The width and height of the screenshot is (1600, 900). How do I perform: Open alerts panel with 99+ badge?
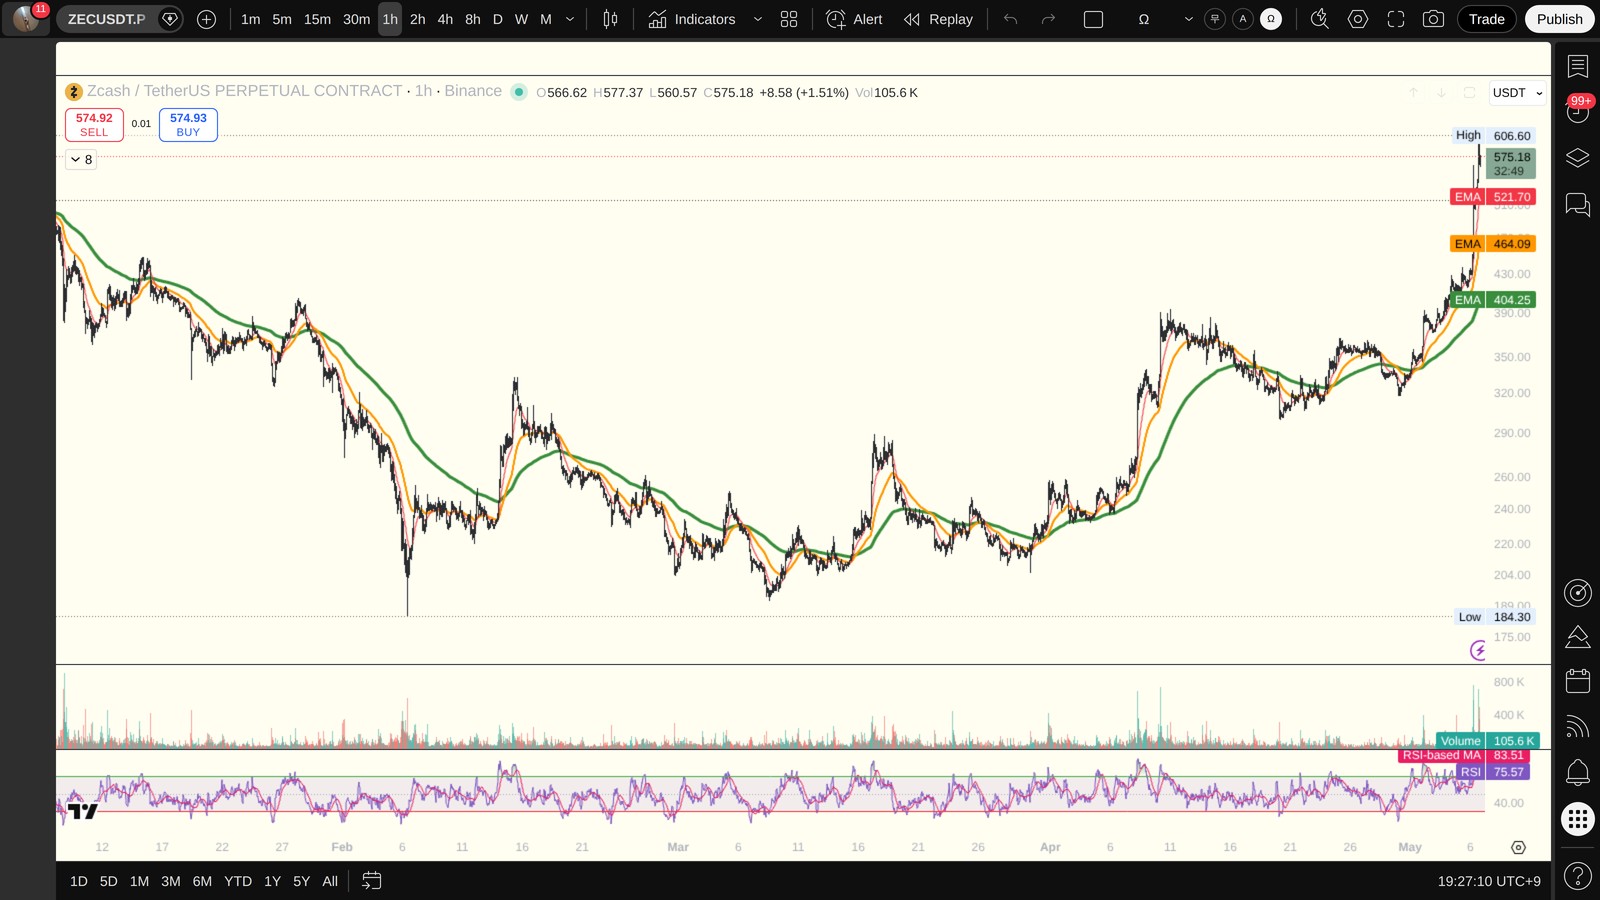coord(1577,111)
